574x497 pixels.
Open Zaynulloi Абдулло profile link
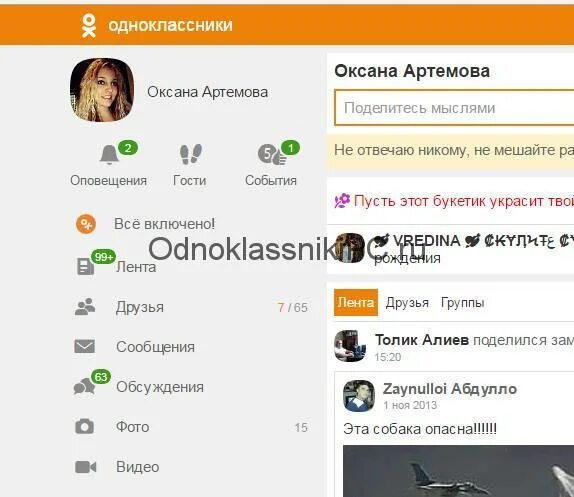coord(450,389)
